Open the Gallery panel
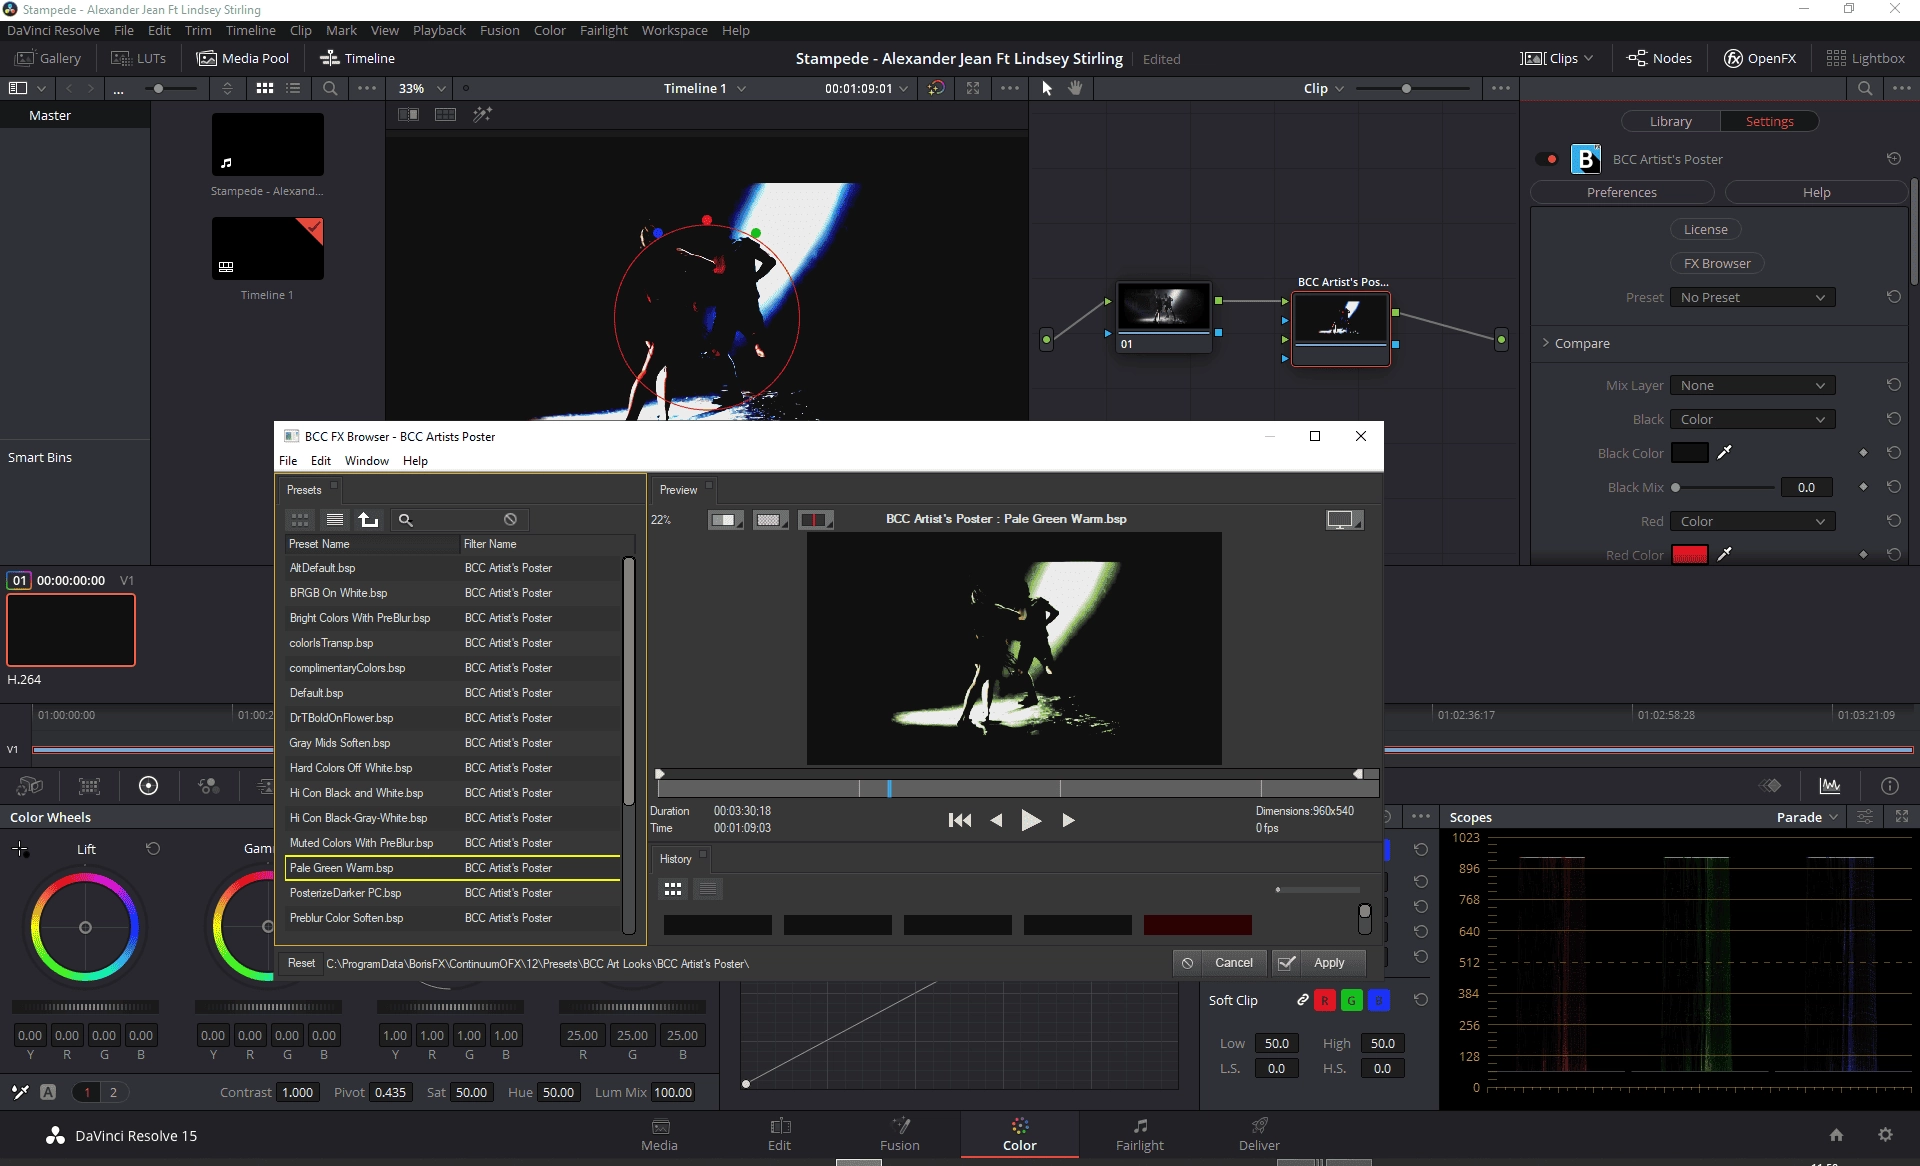 (48, 58)
